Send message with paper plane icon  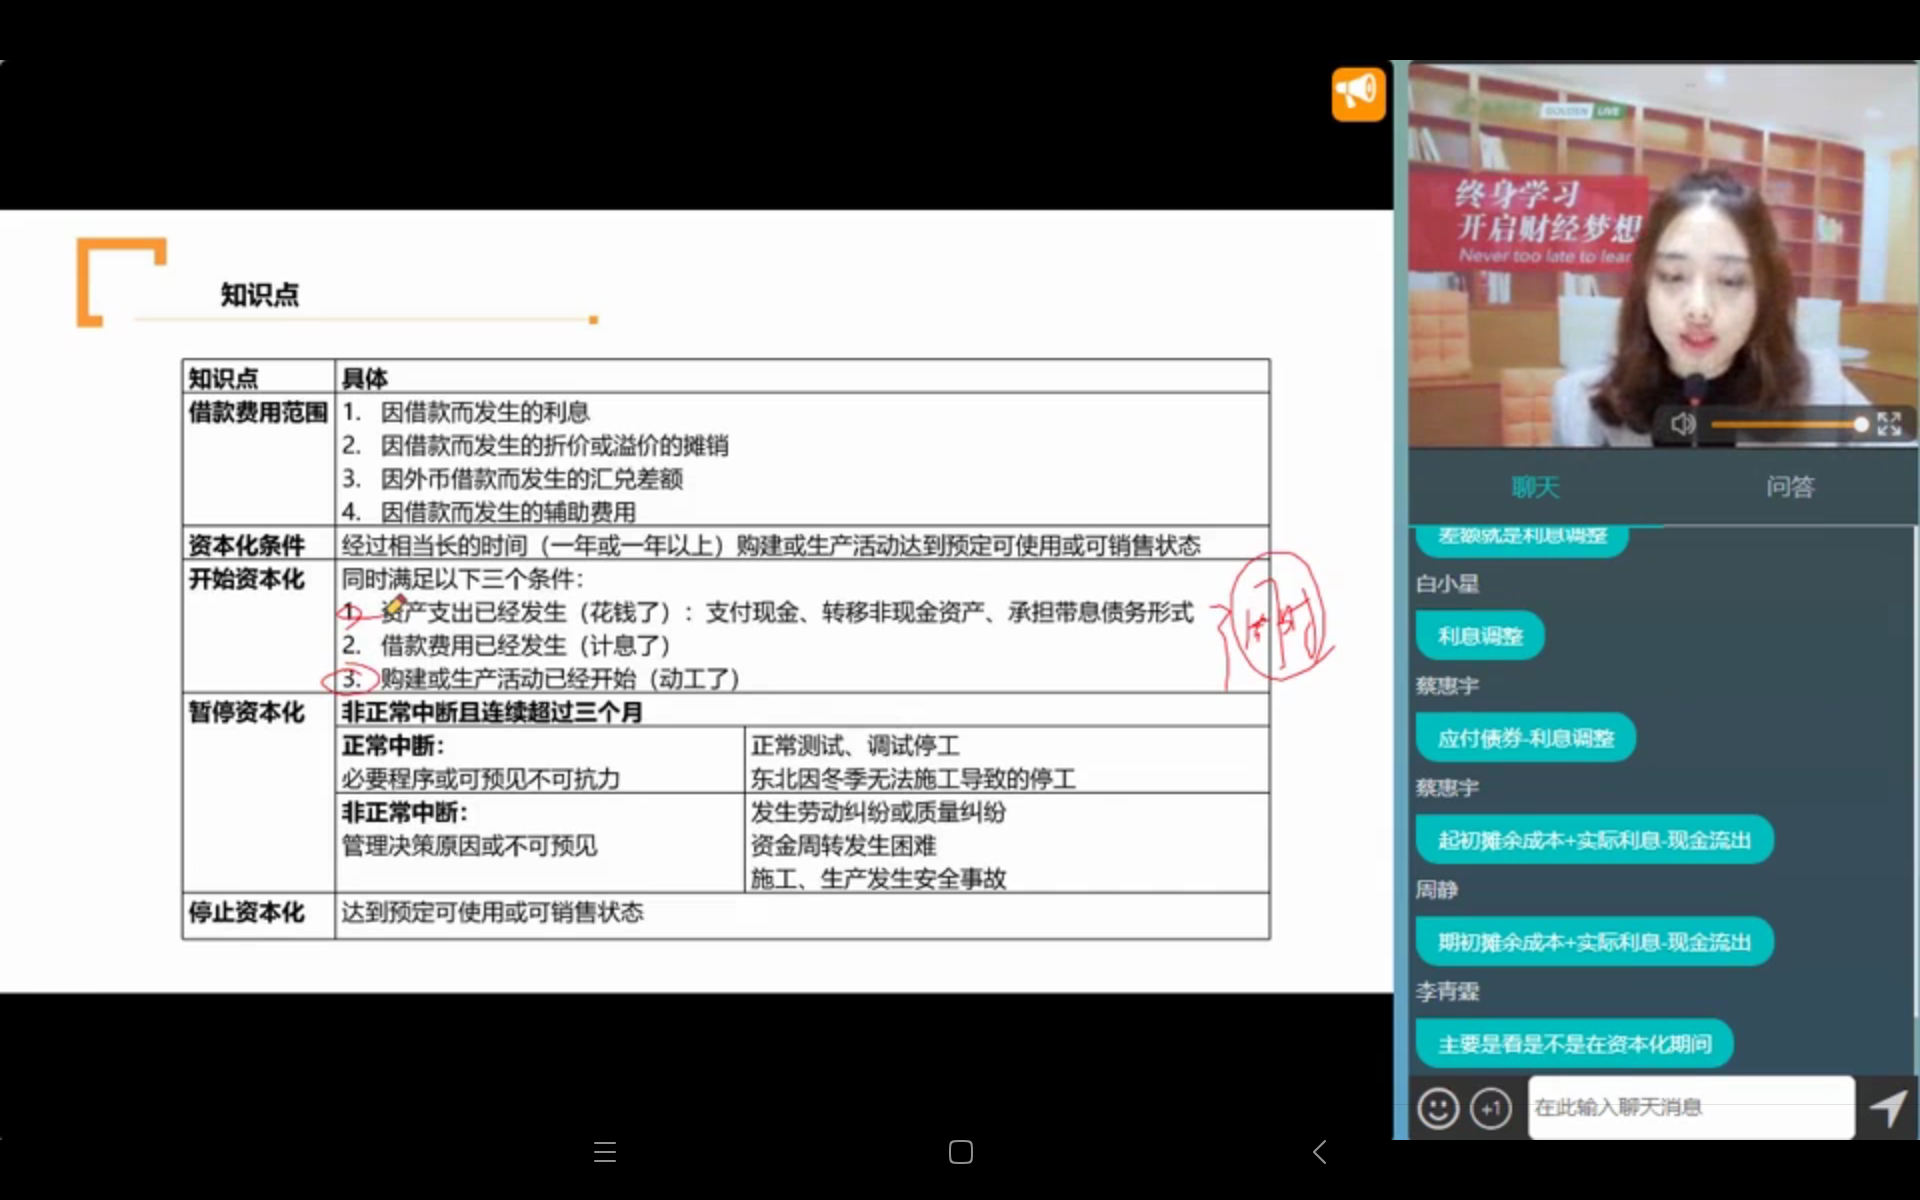tap(1888, 1108)
